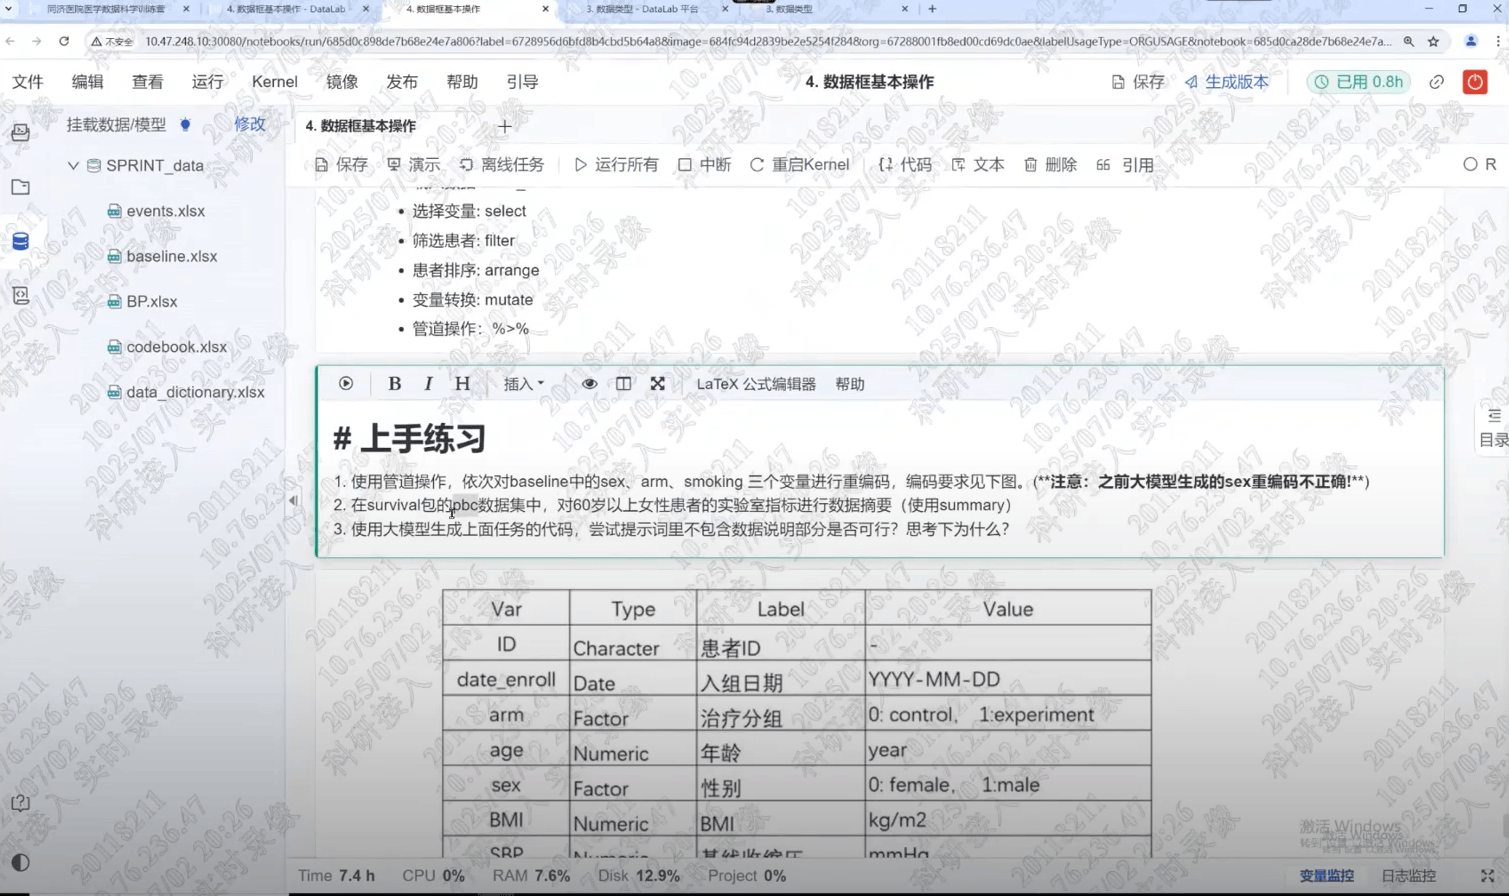This screenshot has width=1509, height=896.
Task: Open baseline.xlsx in file list
Action: tap(171, 256)
